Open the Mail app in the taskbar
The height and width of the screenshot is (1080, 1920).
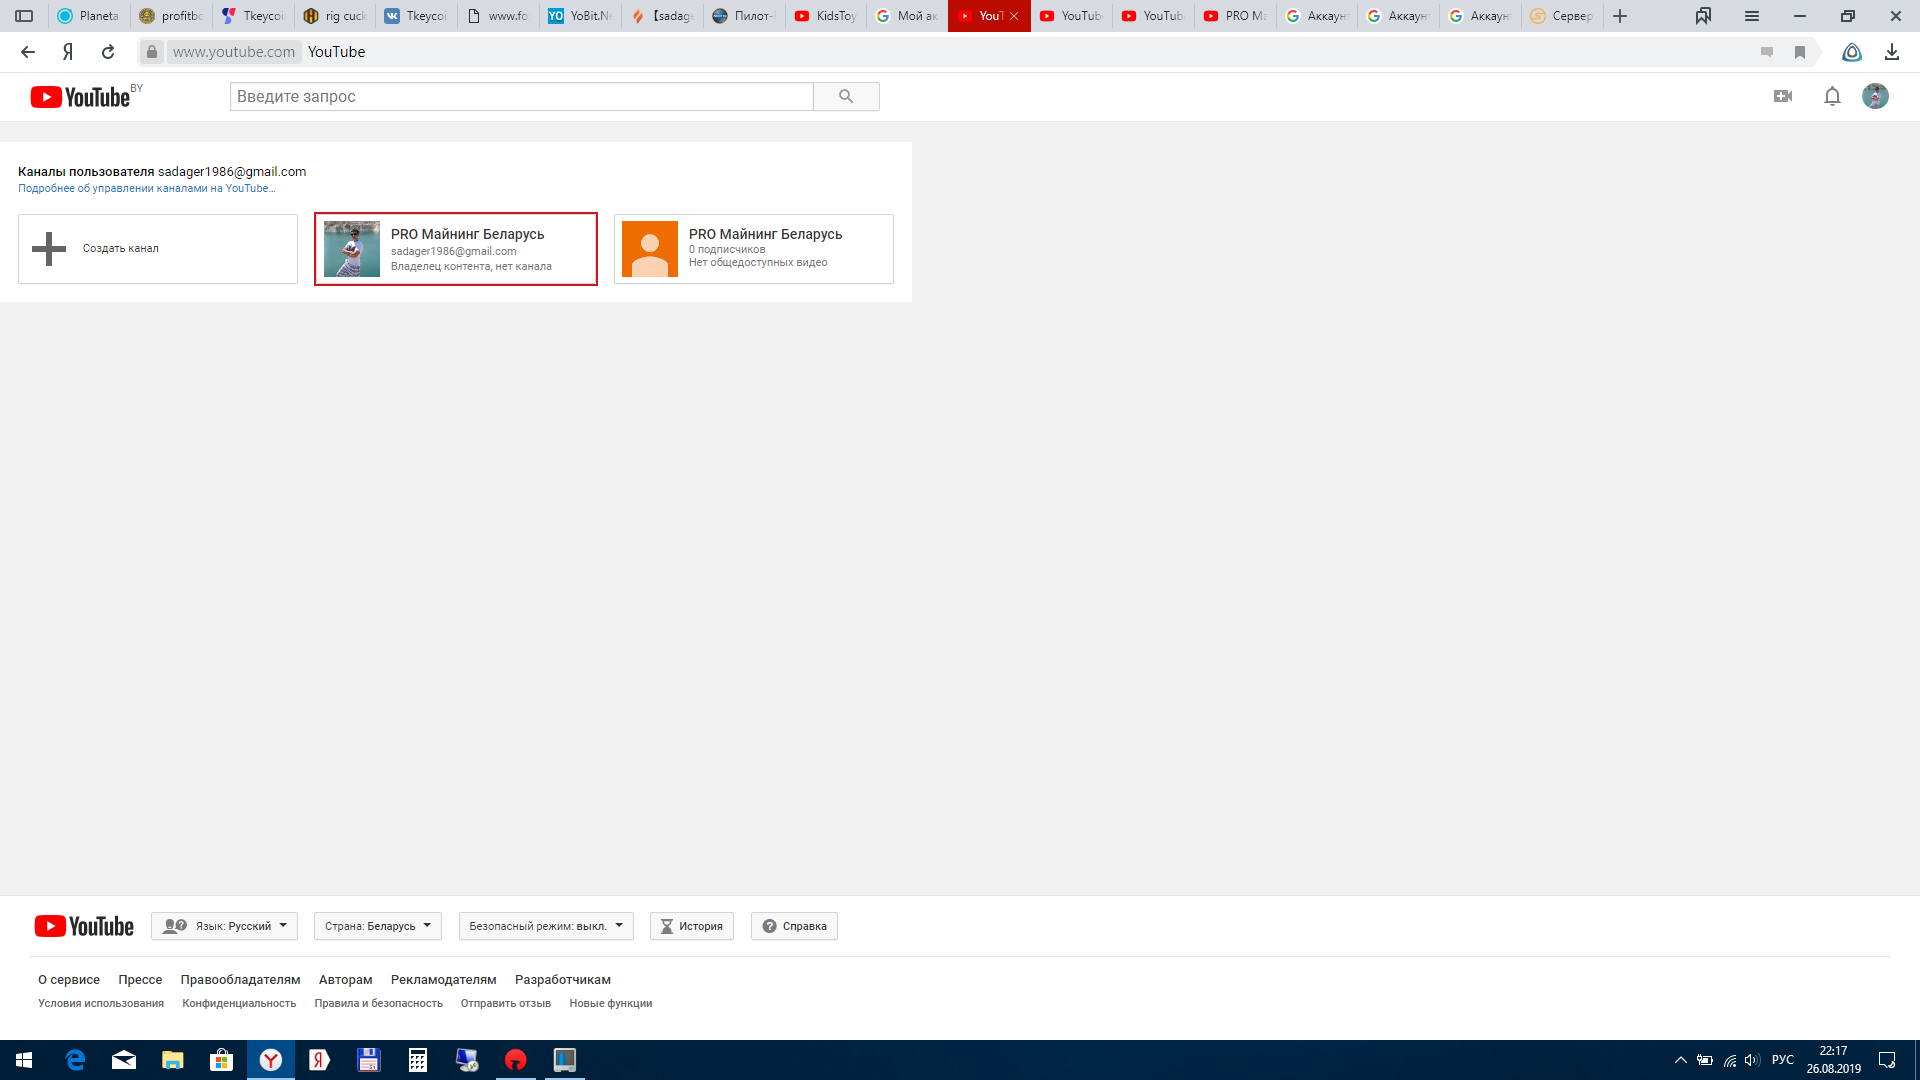coord(124,1060)
